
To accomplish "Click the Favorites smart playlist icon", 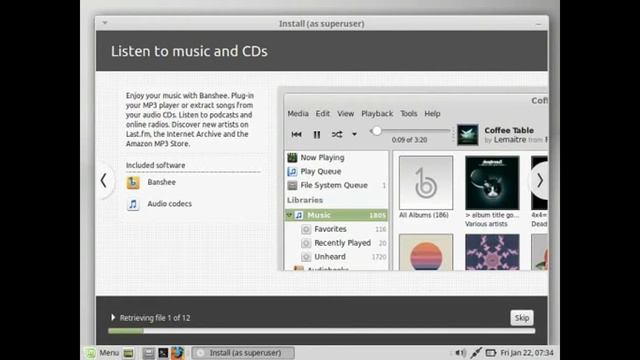I will coord(306,229).
